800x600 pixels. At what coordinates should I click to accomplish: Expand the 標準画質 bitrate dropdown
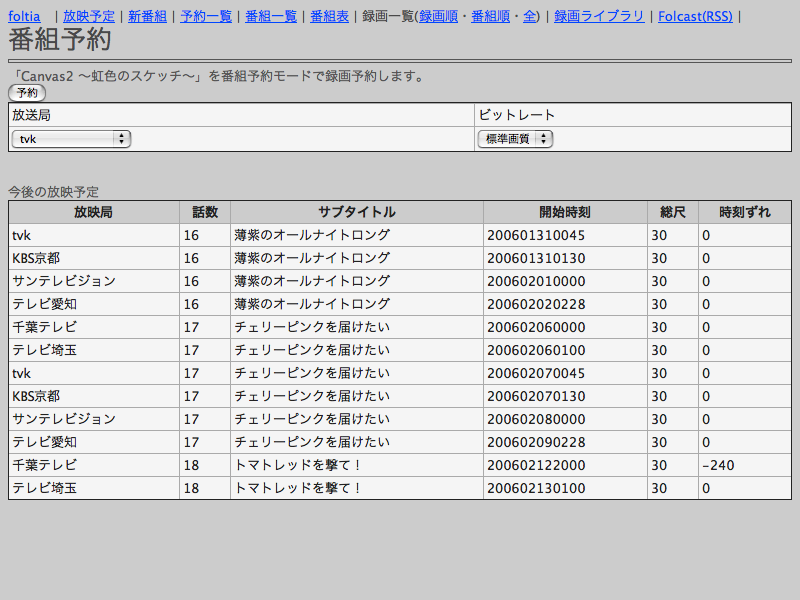[x=515, y=139]
